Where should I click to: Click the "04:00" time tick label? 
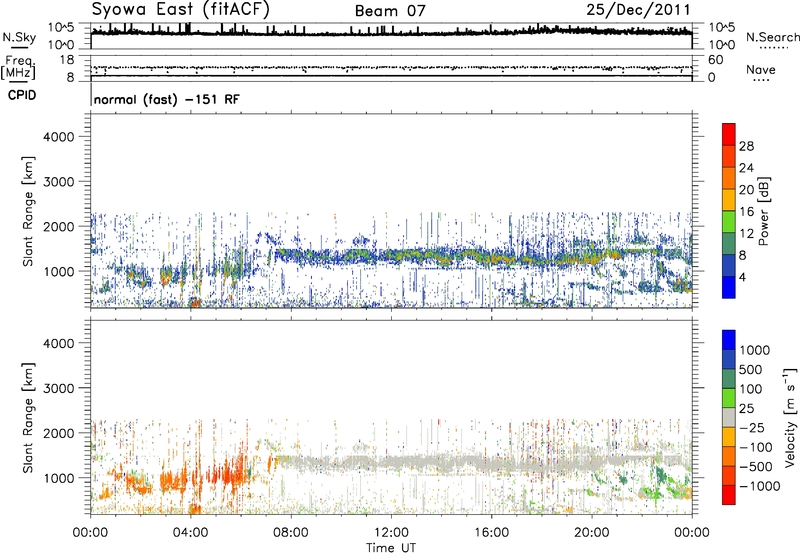coord(190,533)
